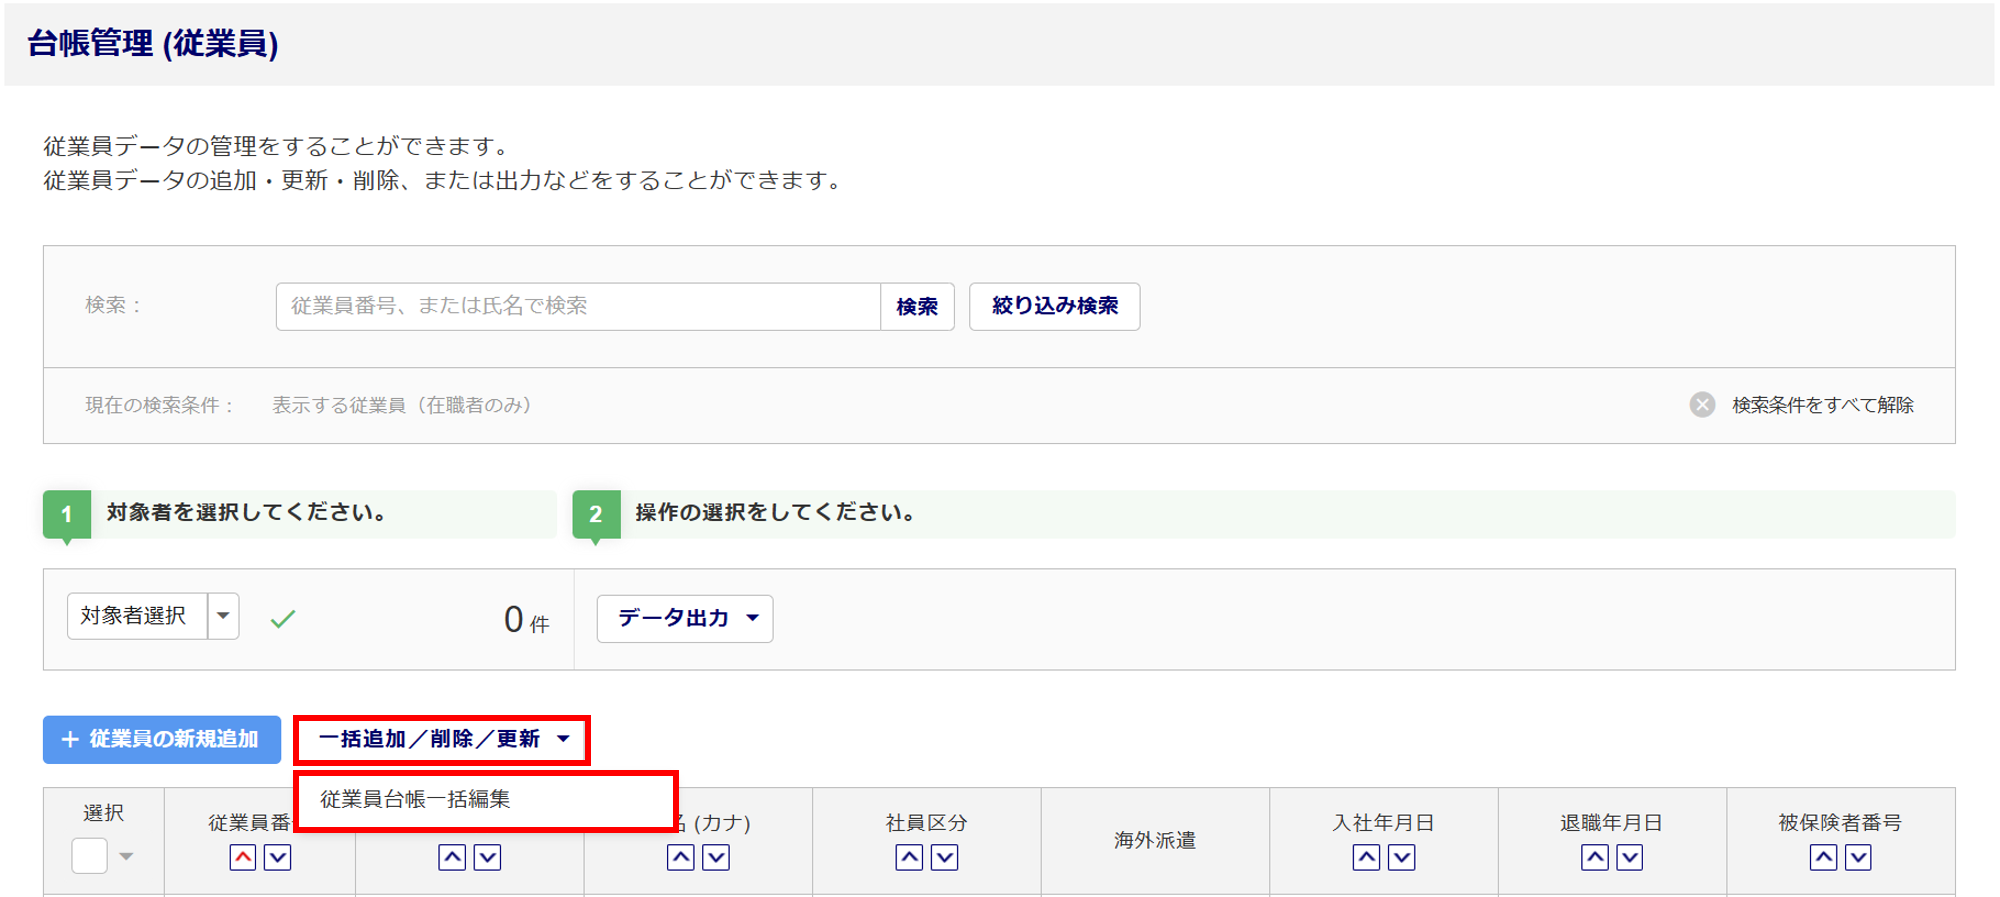Expand the arrow next to select-all checkbox
Screen dimensions: 2000x897
[x=126, y=856]
